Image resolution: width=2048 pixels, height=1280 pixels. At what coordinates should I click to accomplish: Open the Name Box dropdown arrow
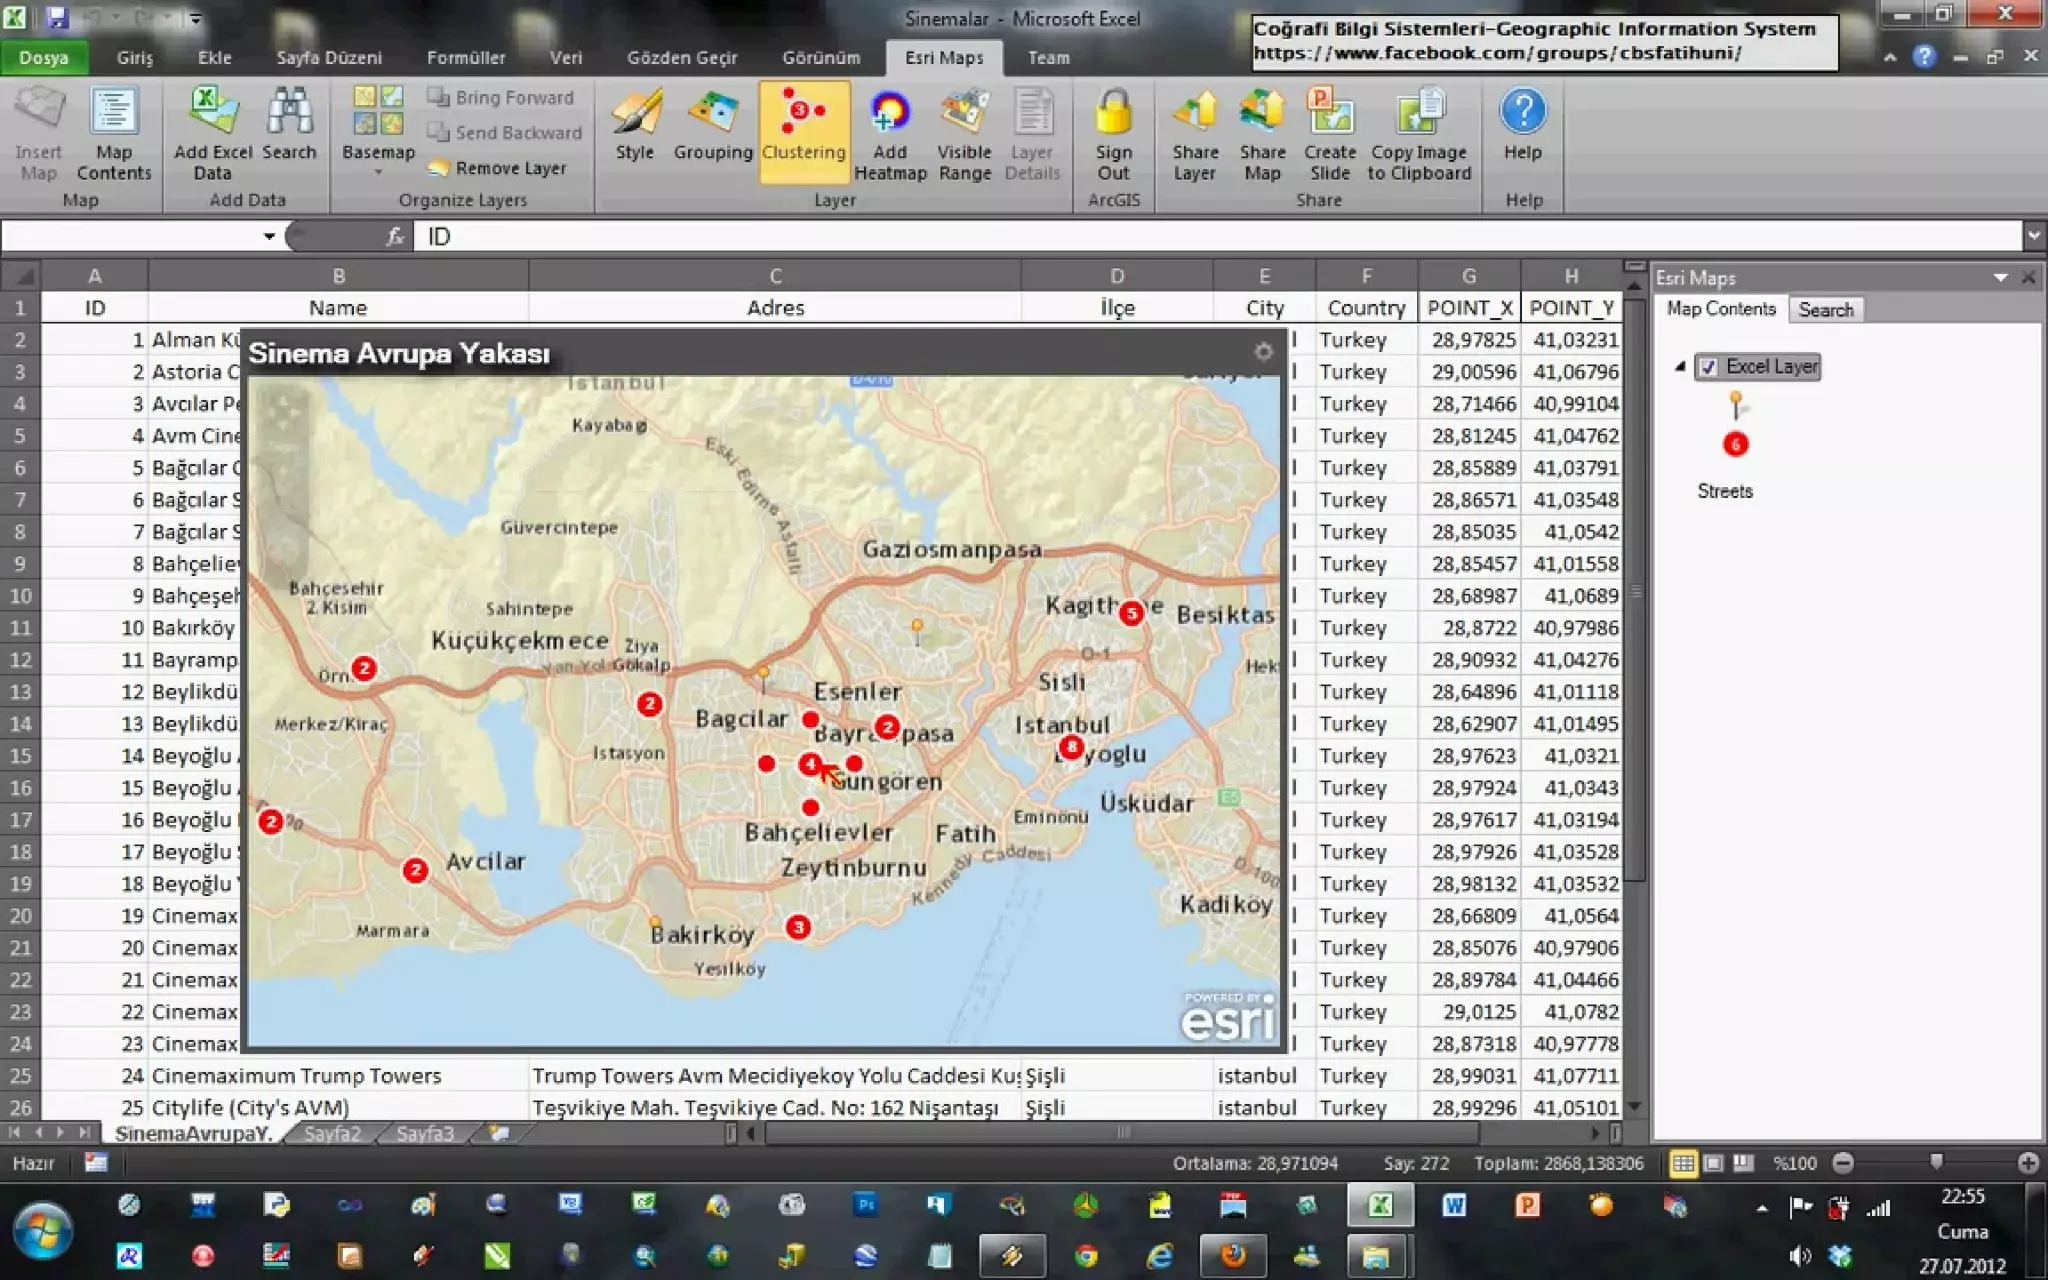pyautogui.click(x=269, y=237)
